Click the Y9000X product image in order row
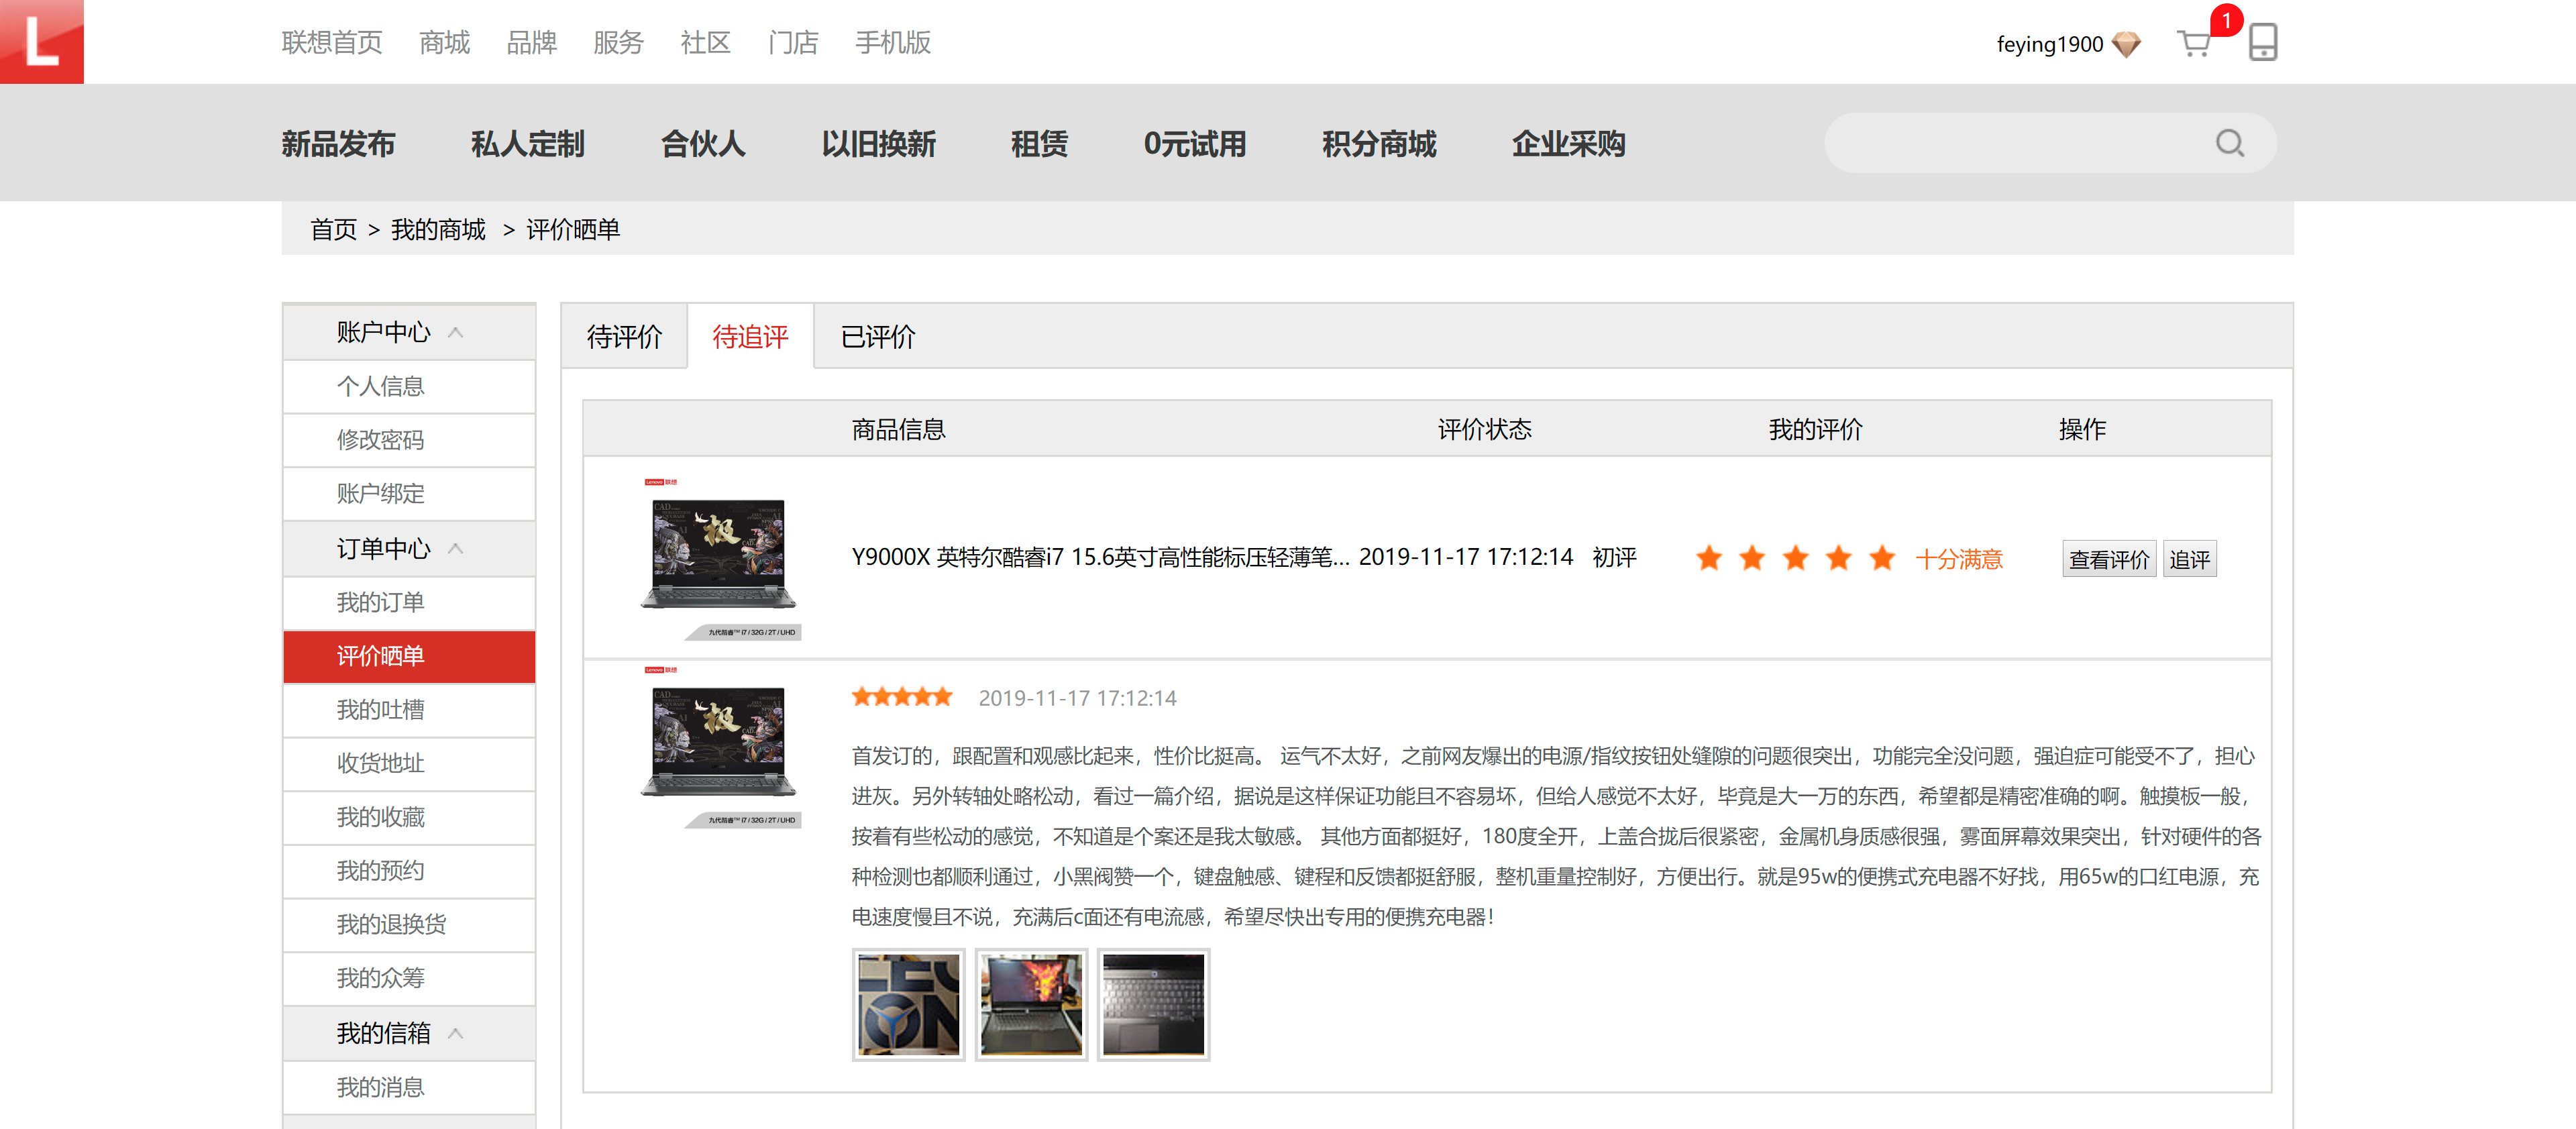2576x1129 pixels. coord(720,558)
